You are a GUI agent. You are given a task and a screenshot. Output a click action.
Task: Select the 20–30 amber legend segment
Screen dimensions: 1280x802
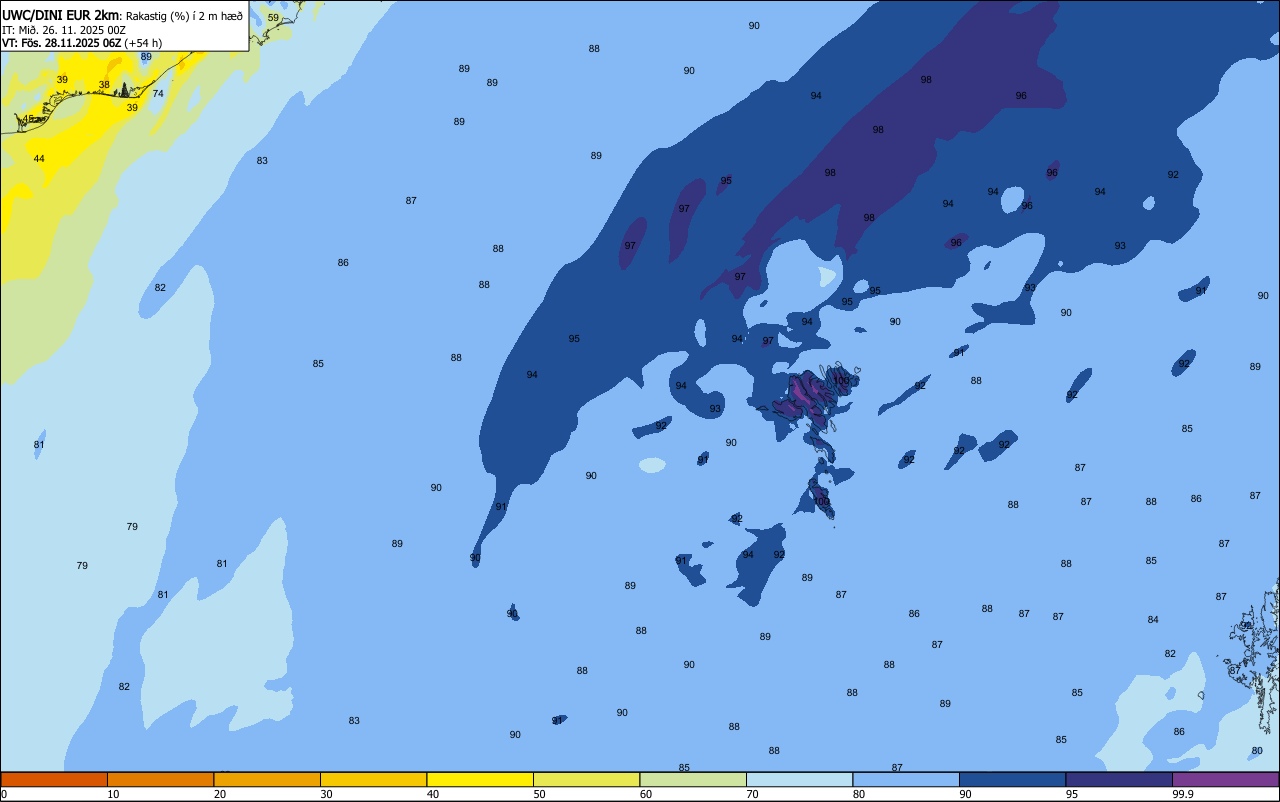[267, 779]
